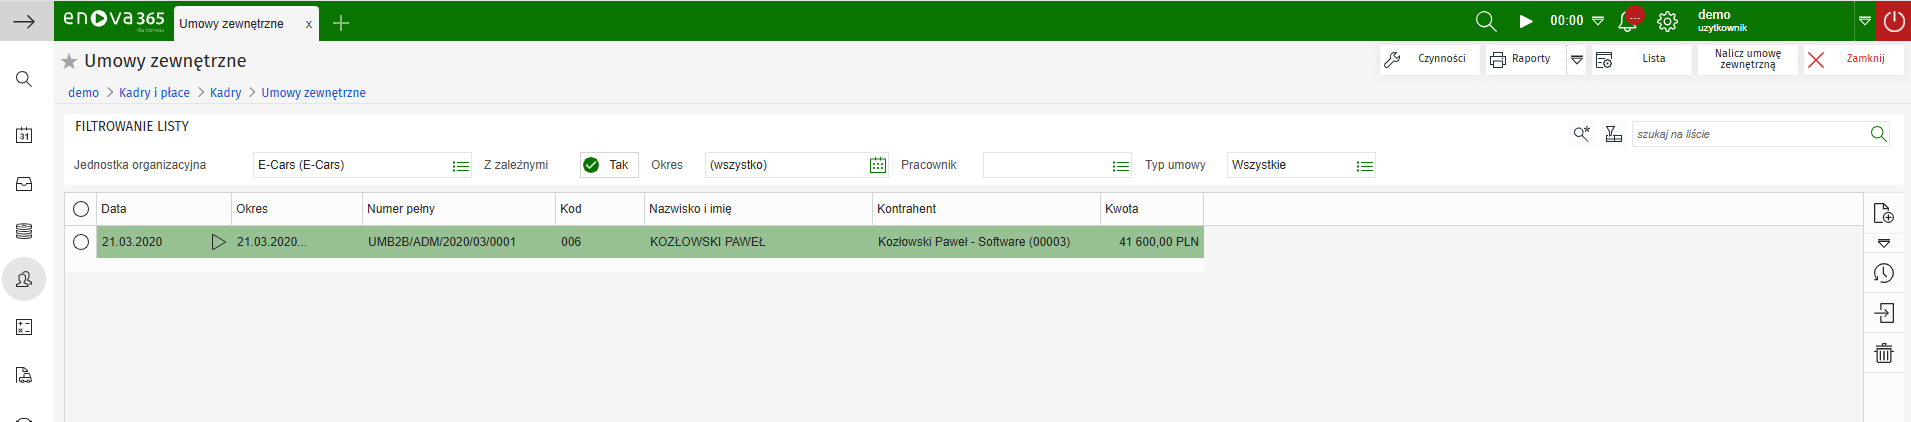This screenshot has height=422, width=1911.
Task: Click the timer play icon in header
Action: coord(1526,21)
